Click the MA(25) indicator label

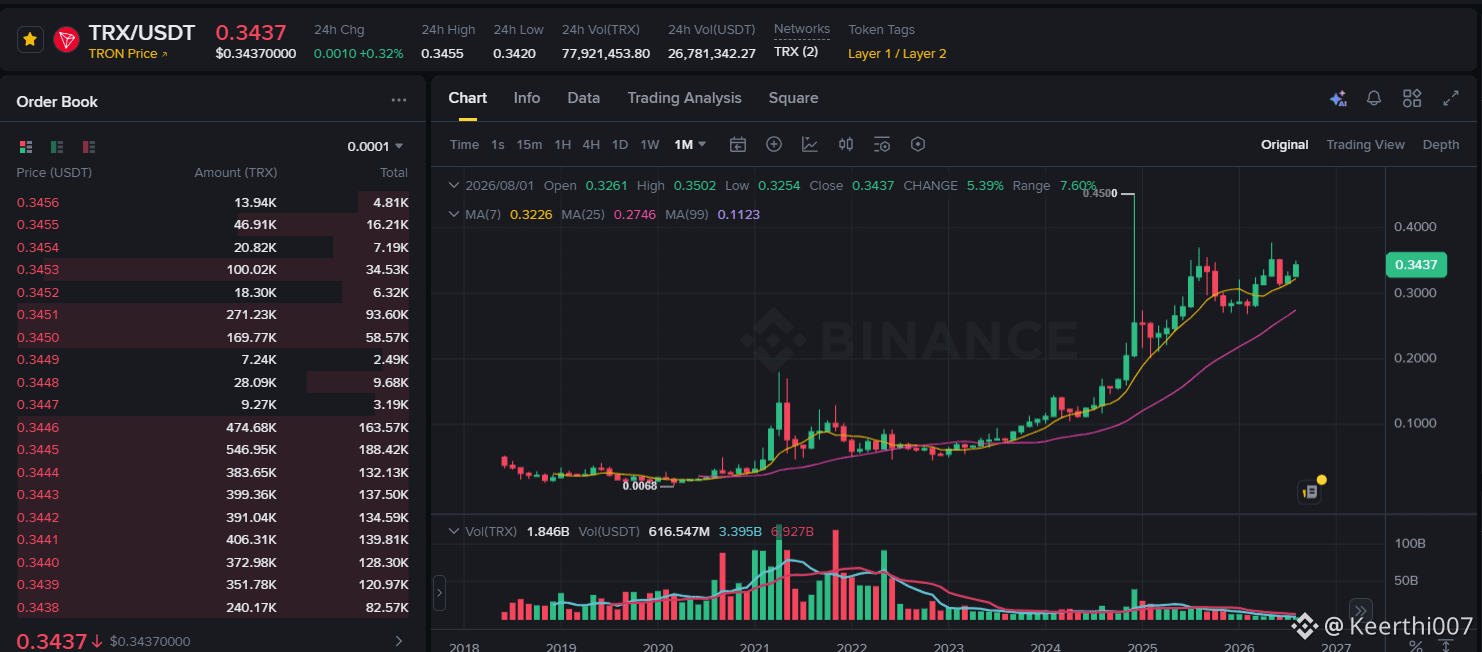584,214
